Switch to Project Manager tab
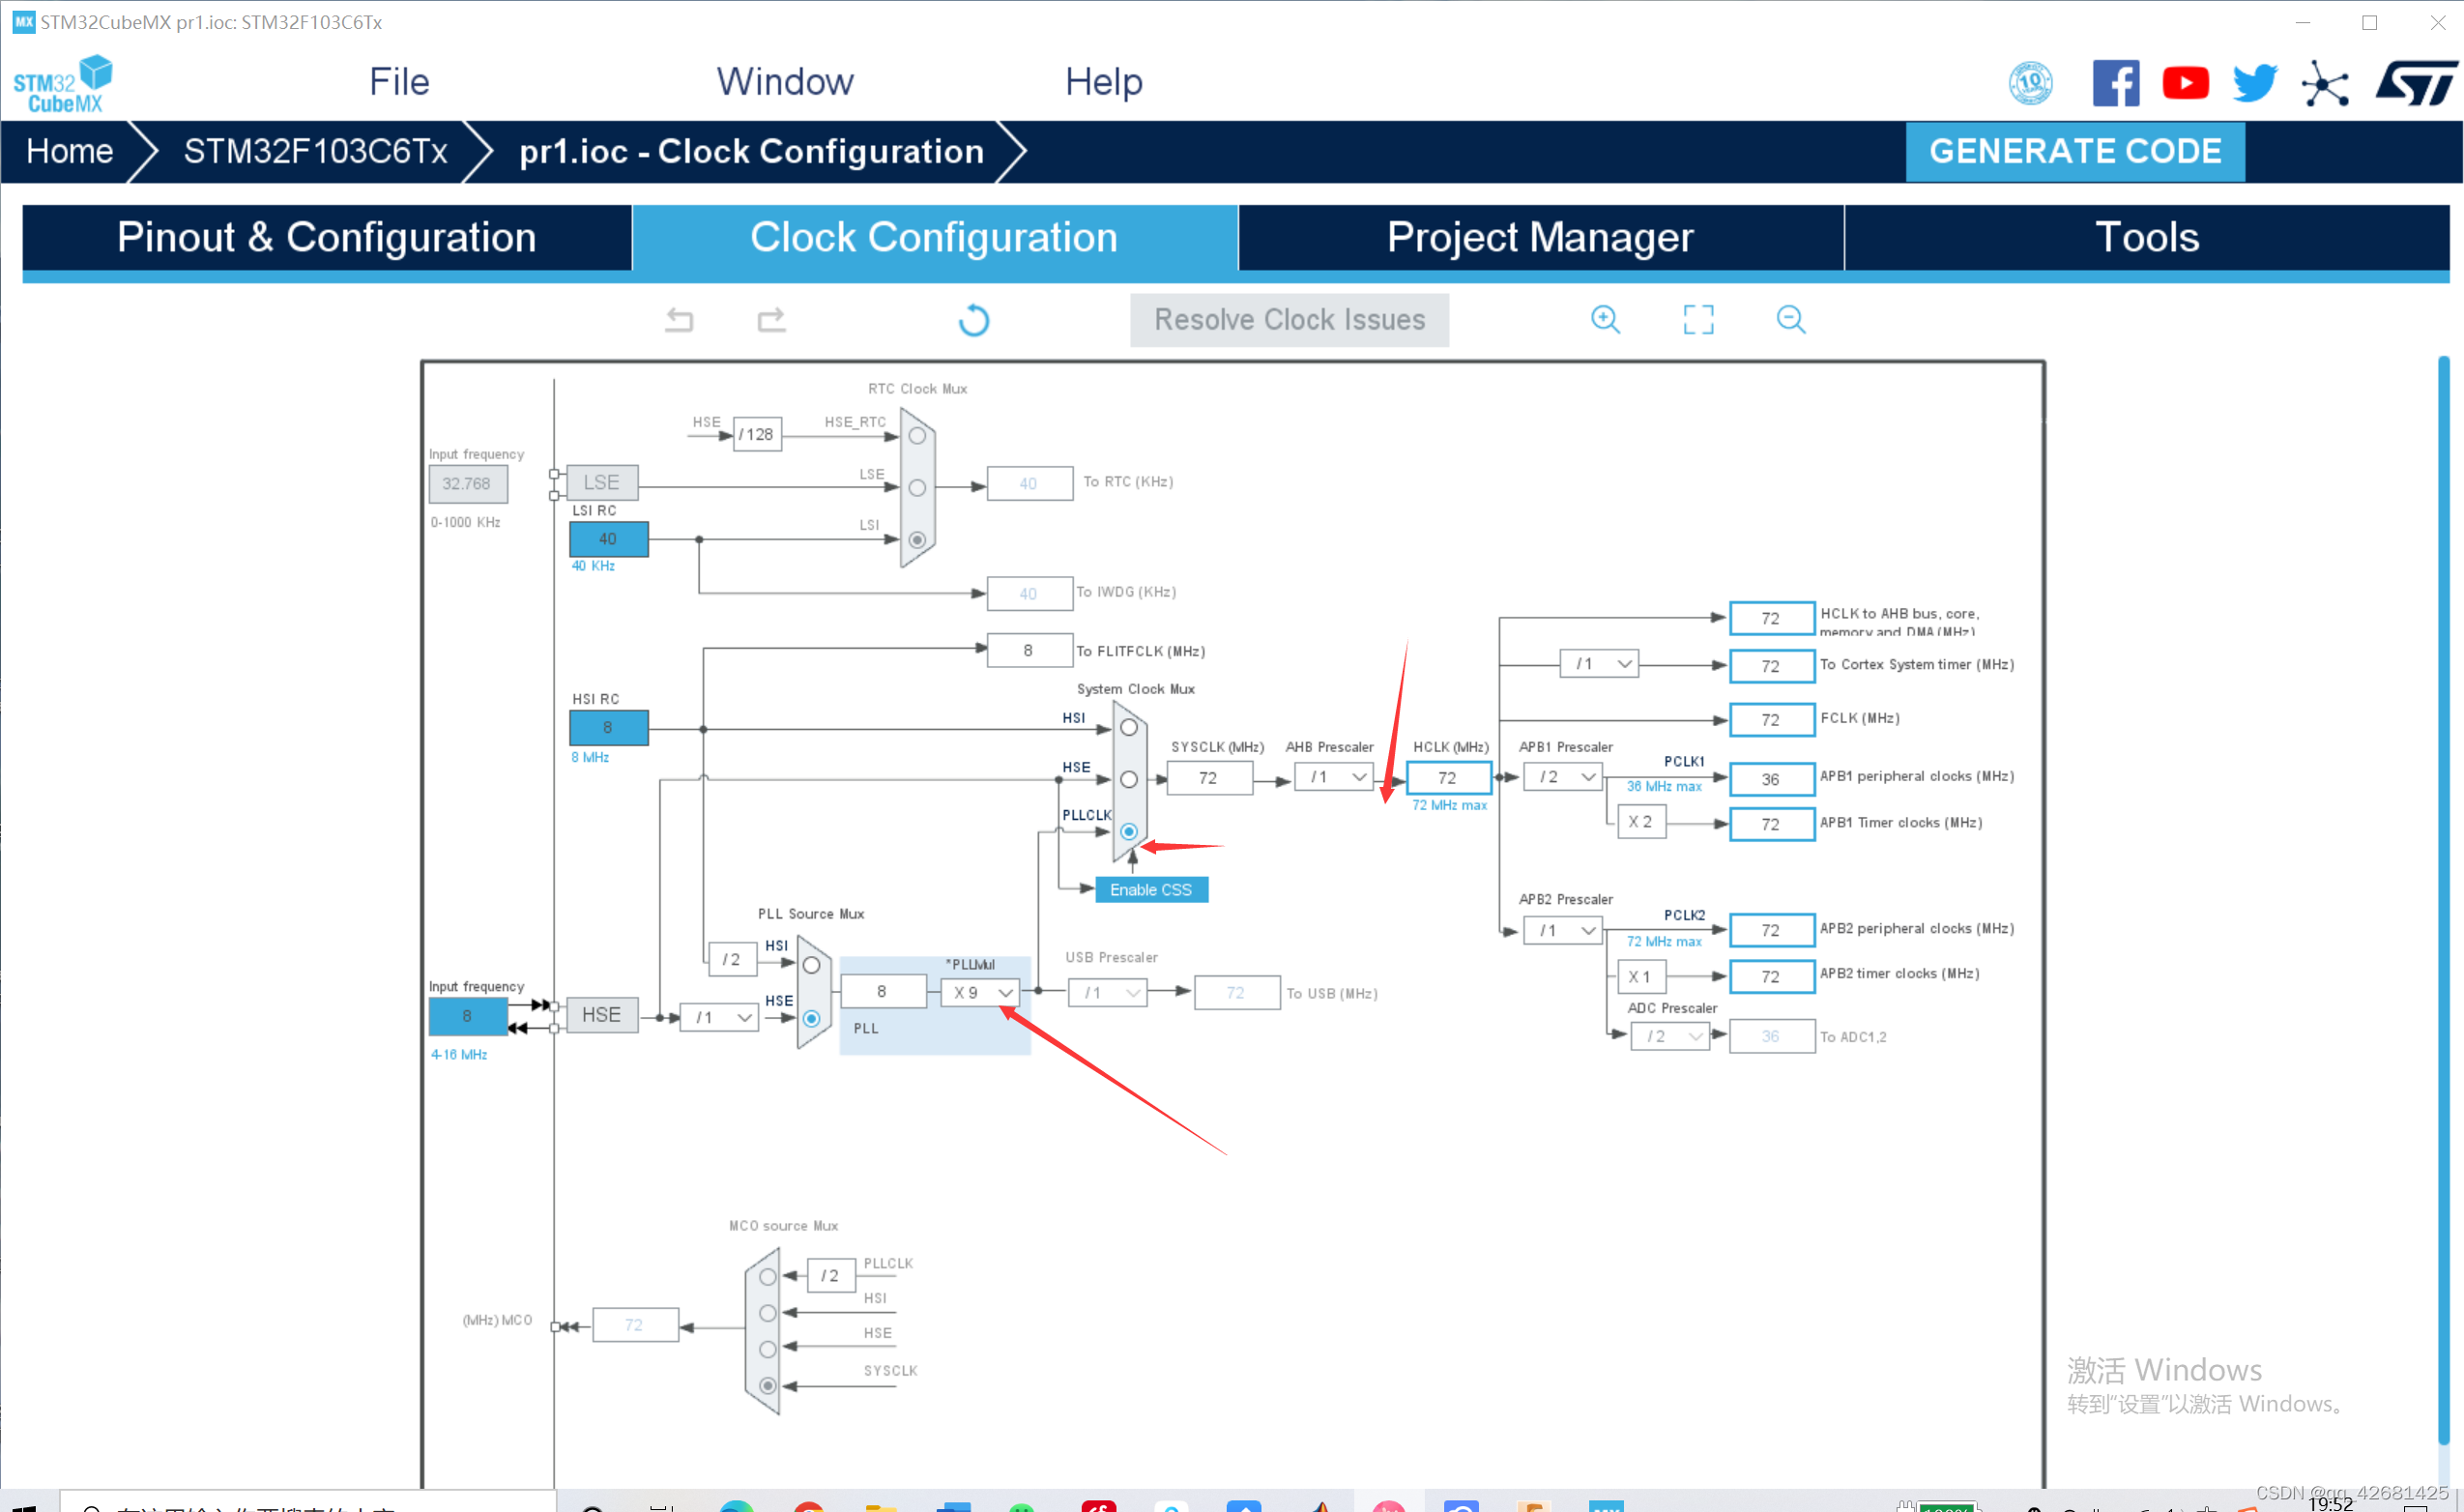Viewport: 2464px width, 1512px height. pos(1540,238)
